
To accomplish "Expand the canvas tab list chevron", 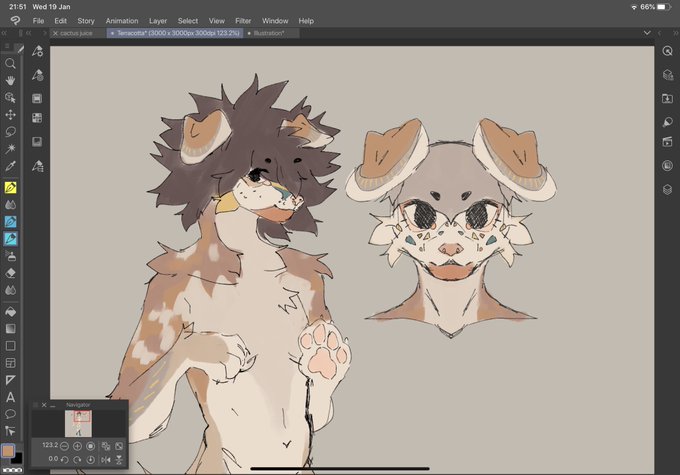I will point(647,33).
